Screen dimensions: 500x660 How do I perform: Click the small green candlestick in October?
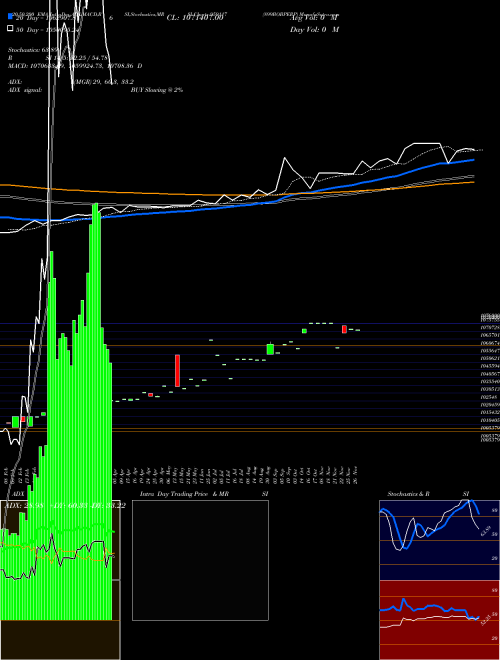point(304,331)
